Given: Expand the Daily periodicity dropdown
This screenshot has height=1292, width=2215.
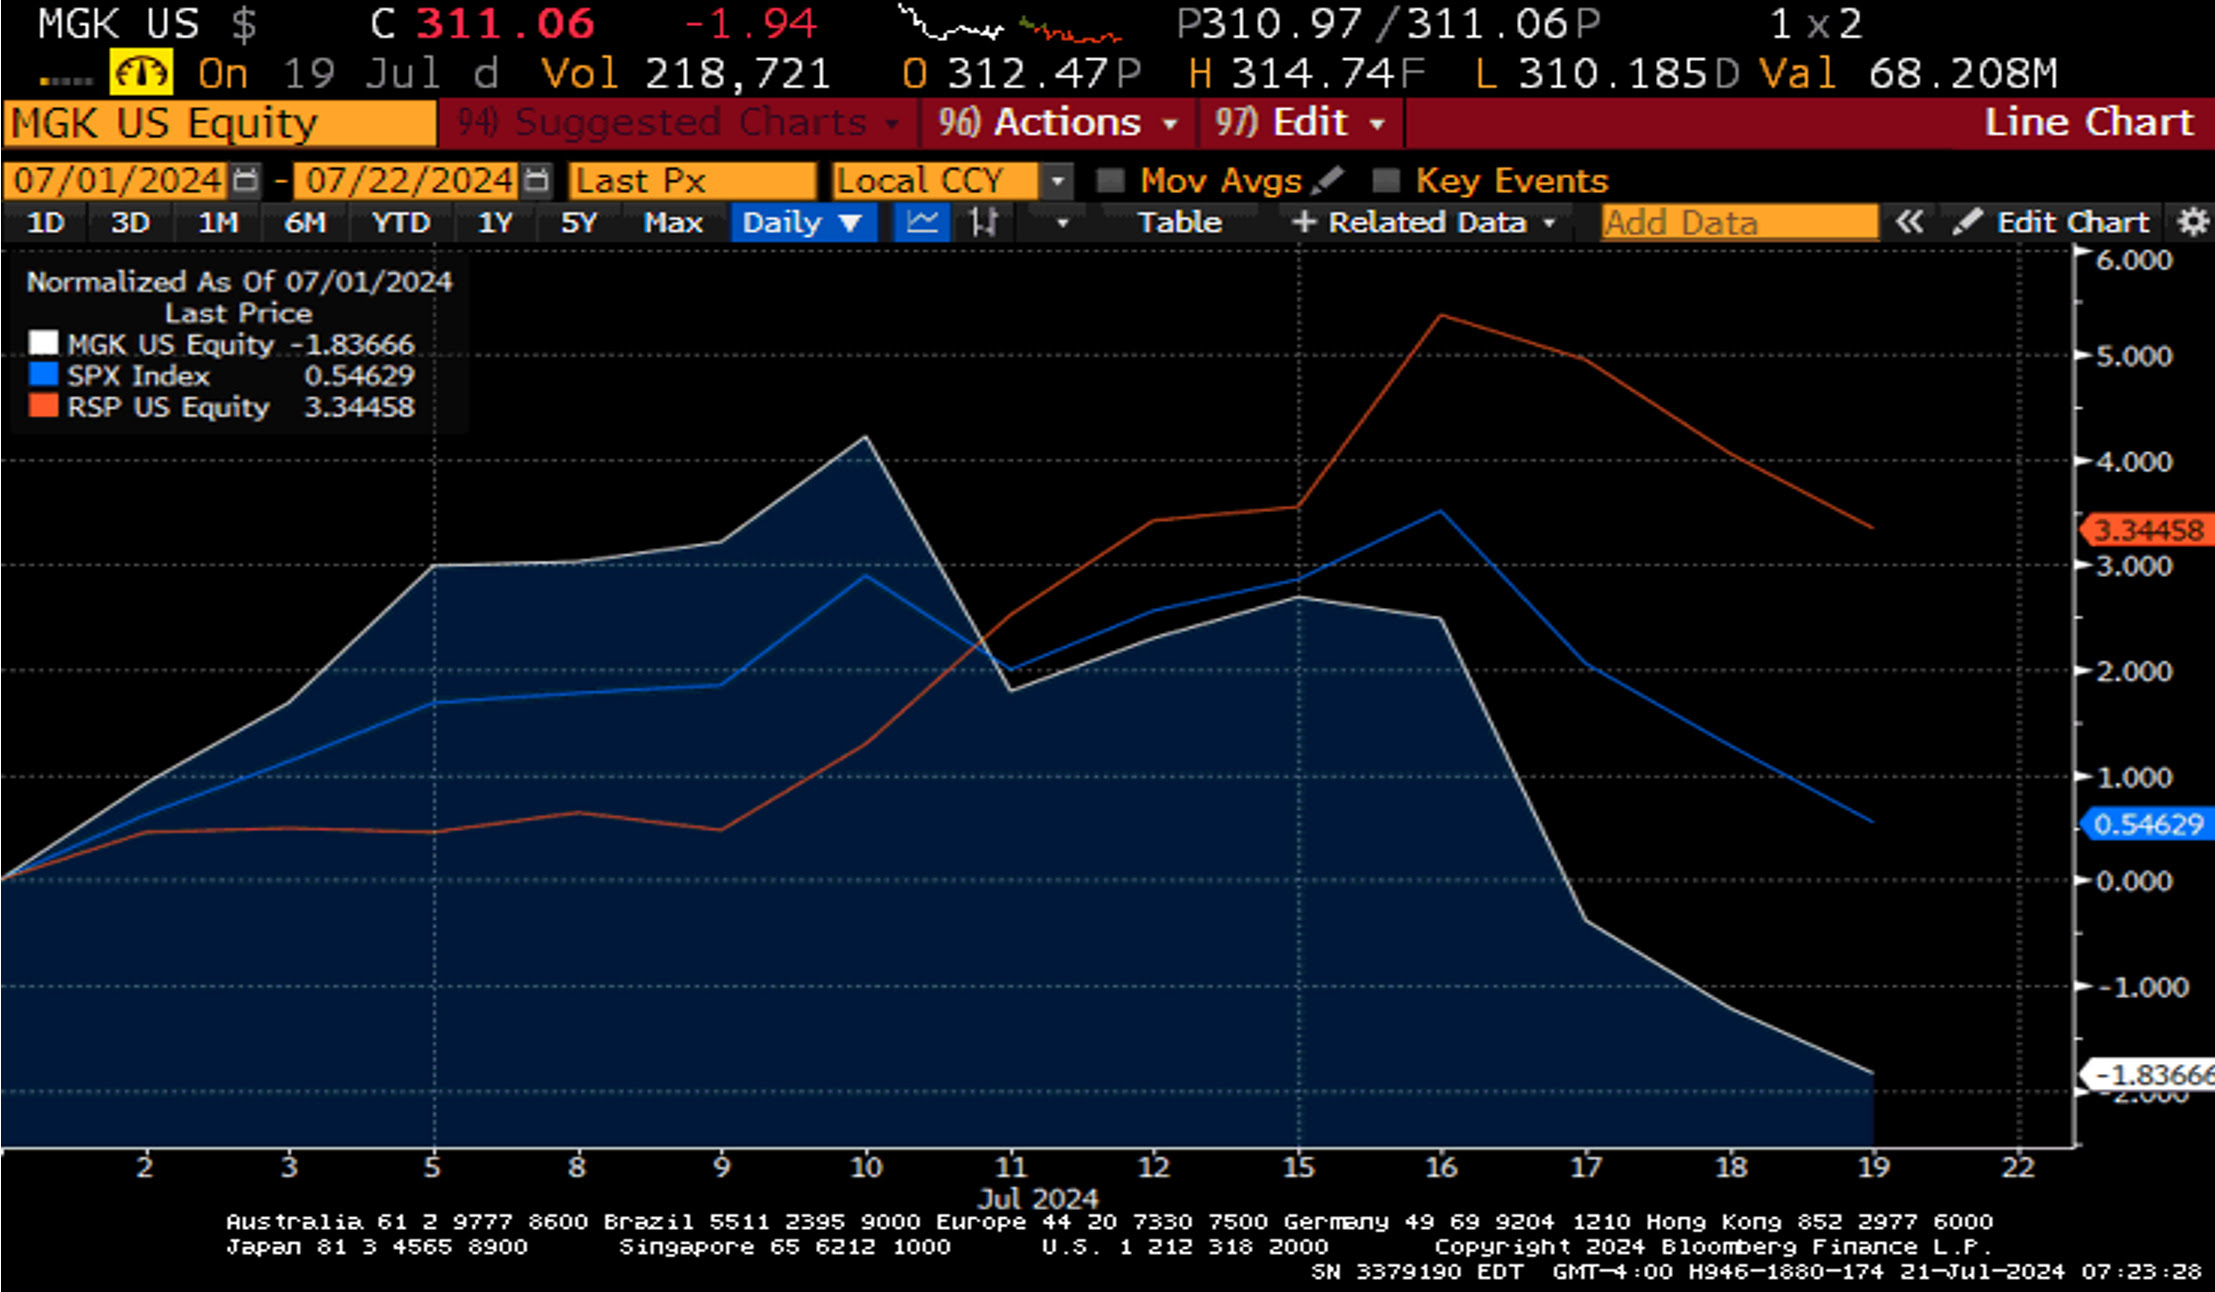Looking at the screenshot, I should tap(851, 222).
